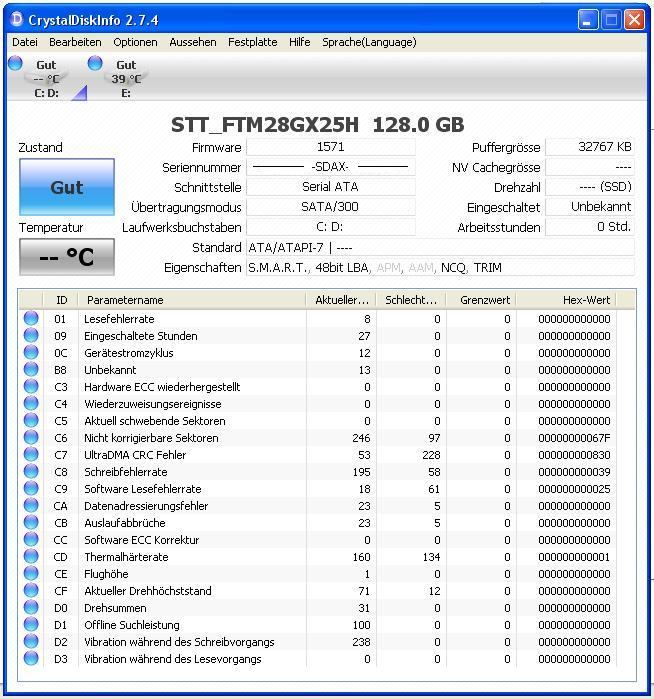Viewport: 654px width, 699px height.
Task: Click the Seriennummer field
Action: (x=331, y=167)
